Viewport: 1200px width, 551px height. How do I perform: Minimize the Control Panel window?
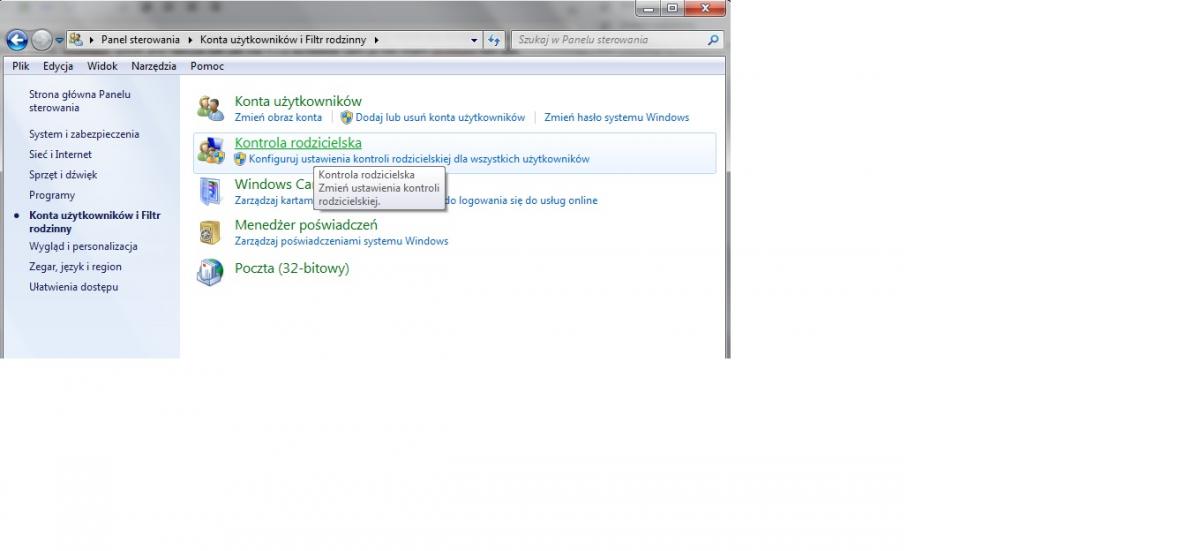coord(648,9)
